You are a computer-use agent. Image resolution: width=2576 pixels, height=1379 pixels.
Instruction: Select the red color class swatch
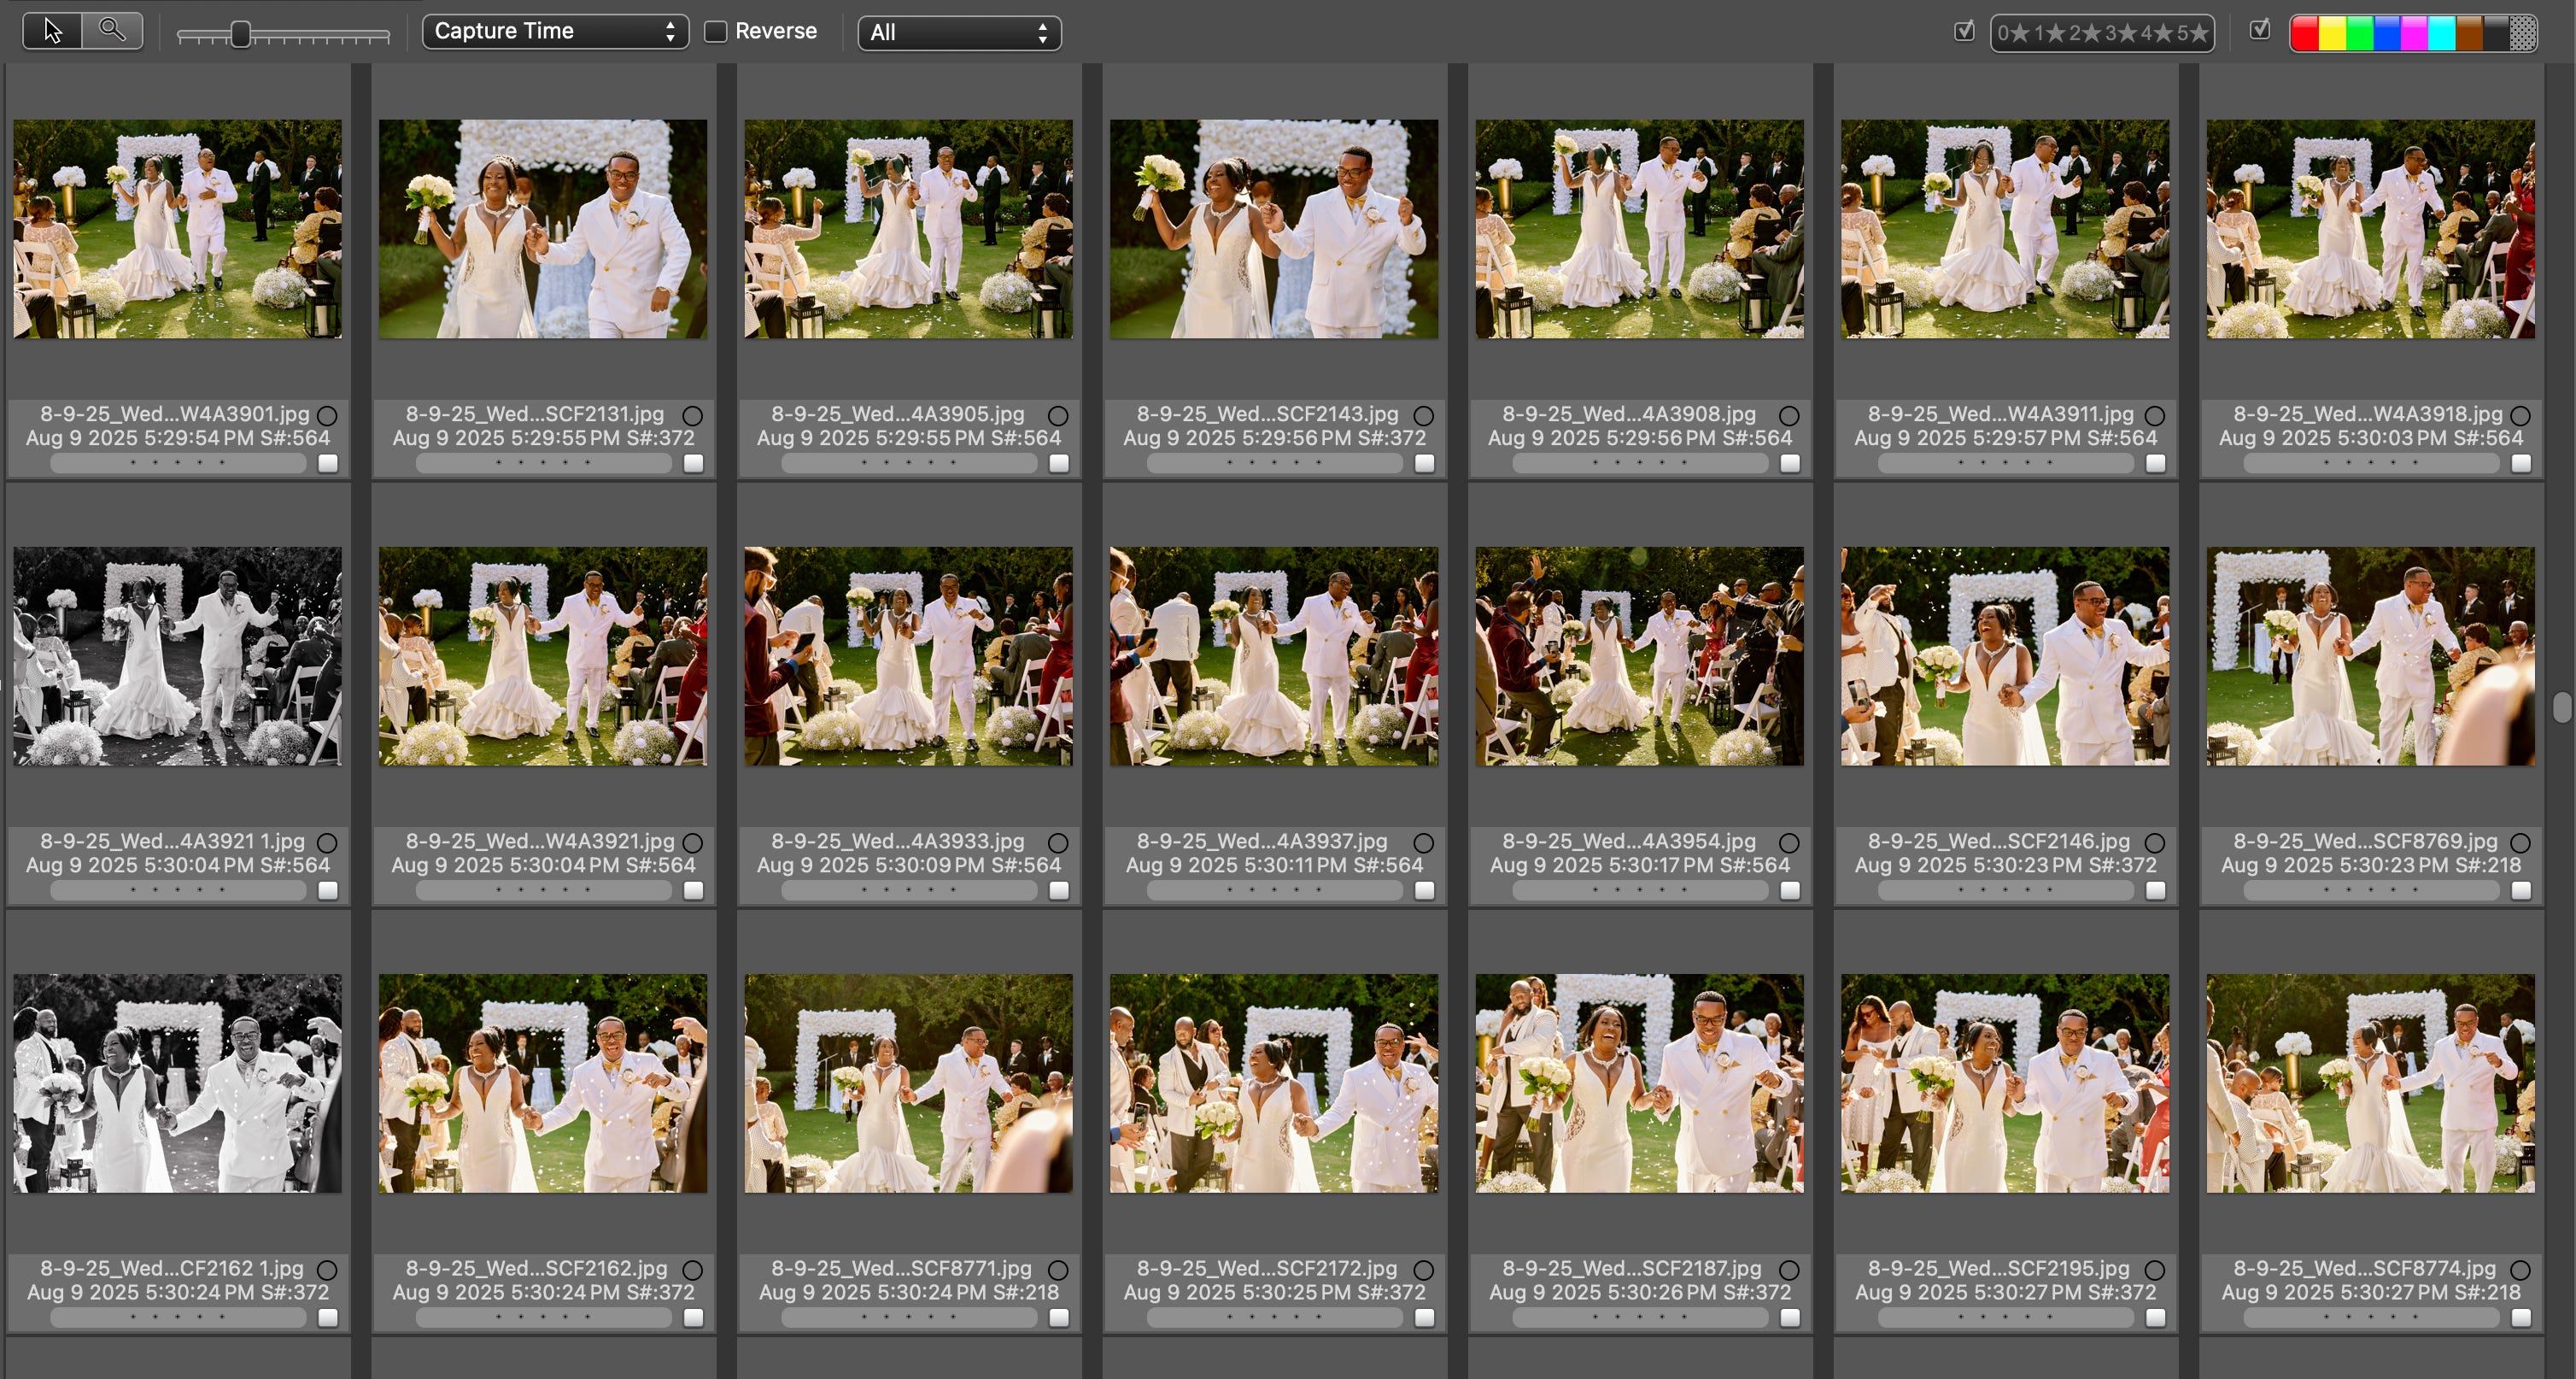2304,33
